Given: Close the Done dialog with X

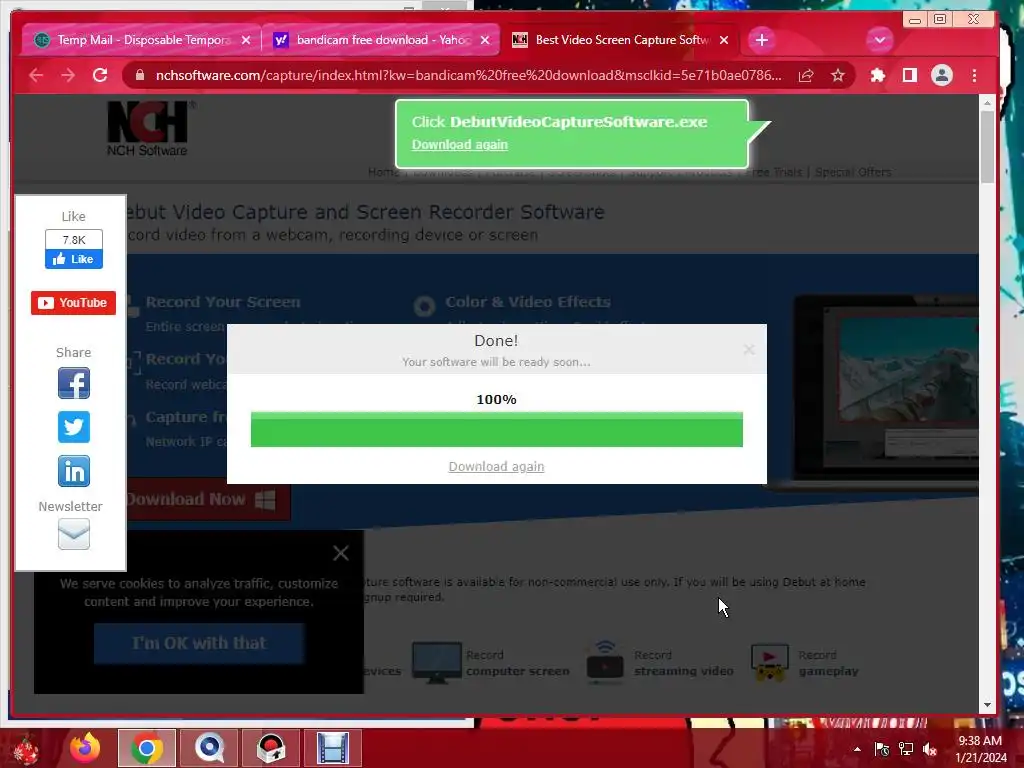Looking at the screenshot, I should (749, 350).
